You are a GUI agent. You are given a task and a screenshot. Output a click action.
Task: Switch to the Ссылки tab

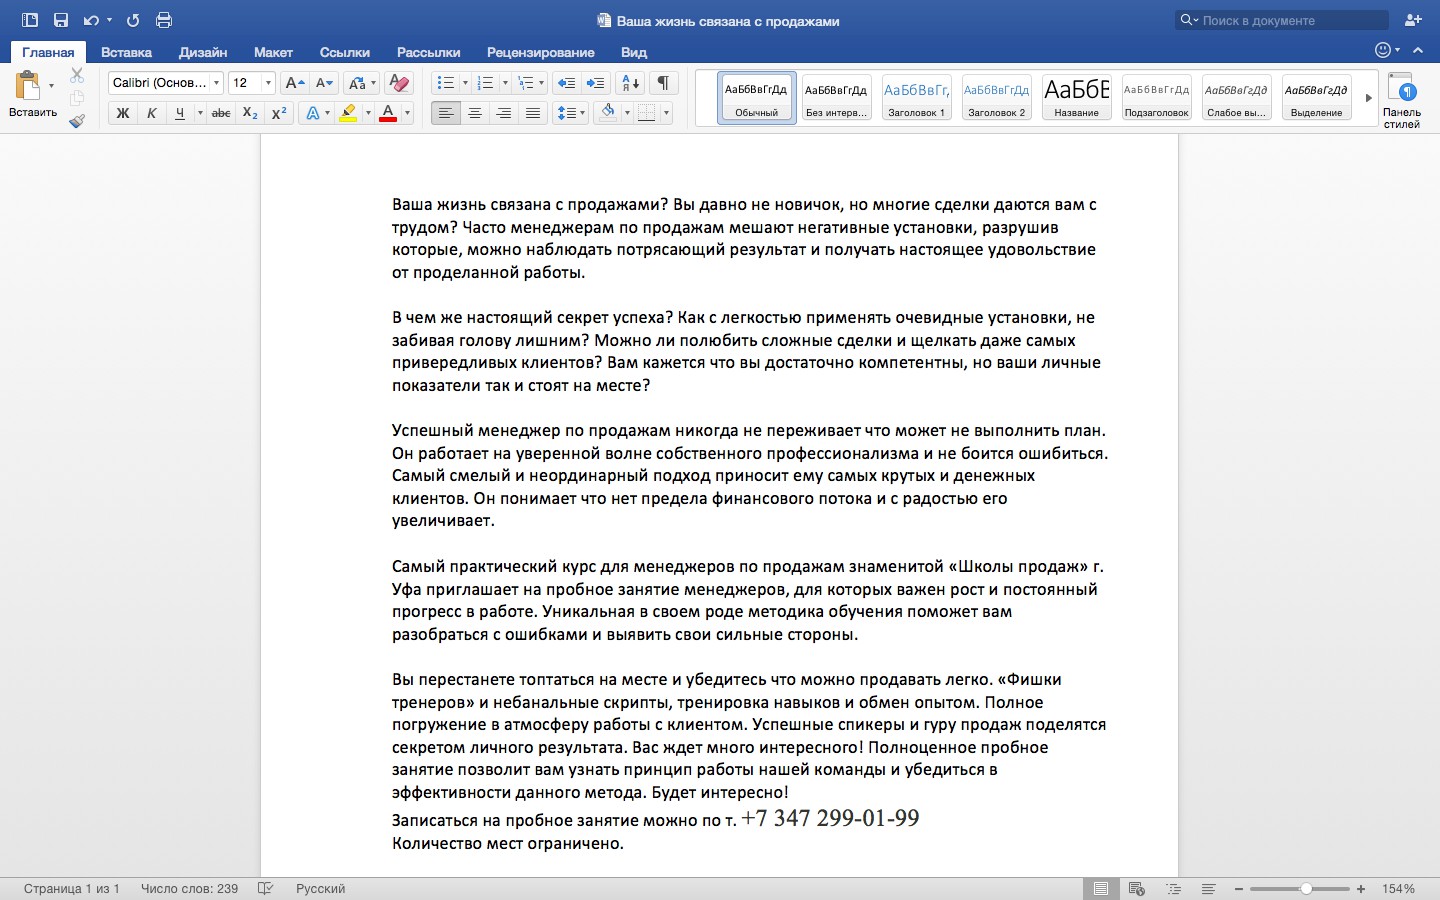pos(345,52)
